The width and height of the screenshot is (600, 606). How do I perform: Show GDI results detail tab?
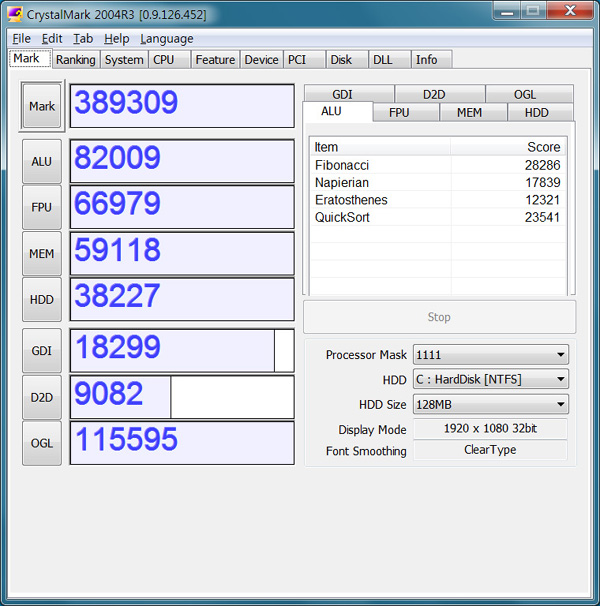349,94
